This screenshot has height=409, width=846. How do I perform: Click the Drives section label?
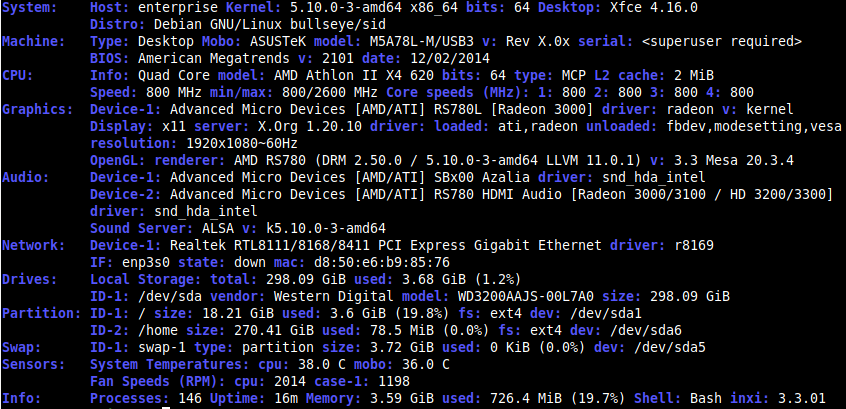pyautogui.click(x=30, y=280)
